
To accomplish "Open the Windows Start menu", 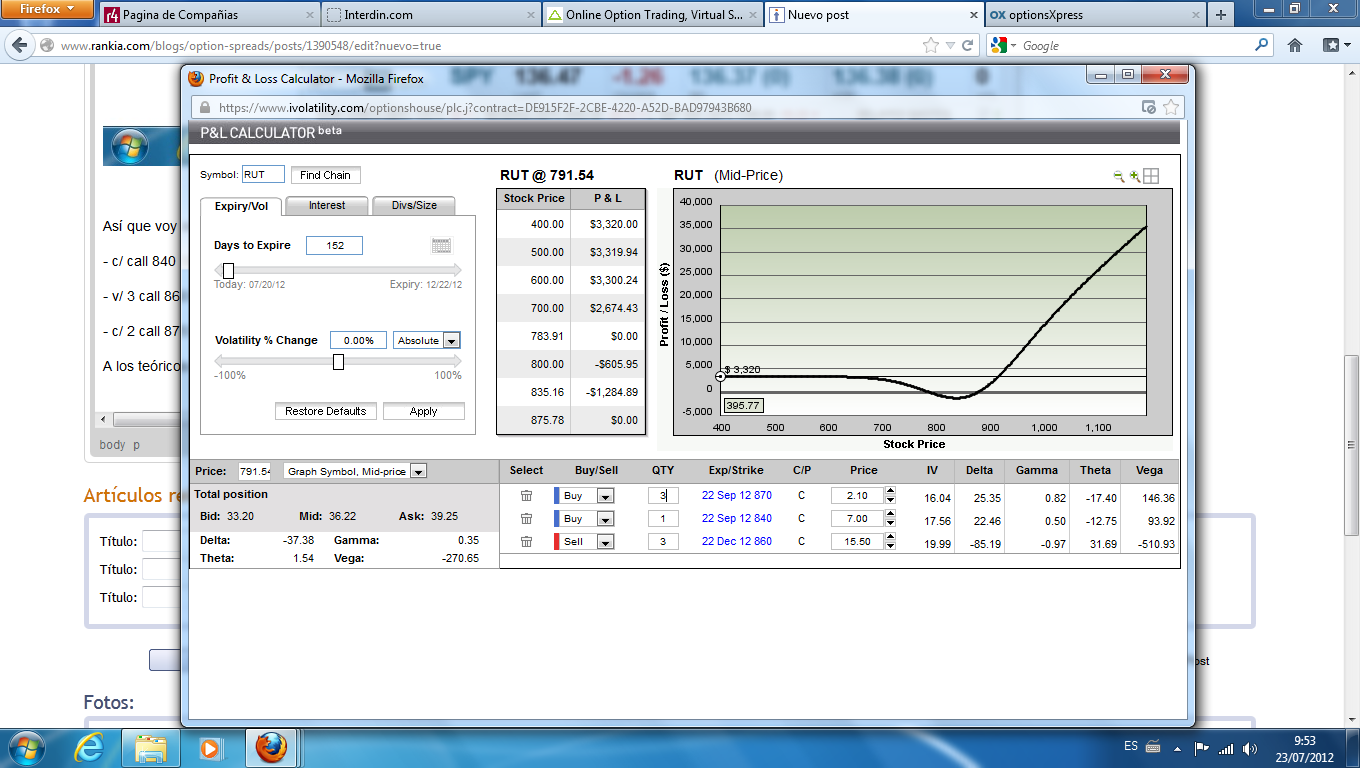I will (x=27, y=747).
